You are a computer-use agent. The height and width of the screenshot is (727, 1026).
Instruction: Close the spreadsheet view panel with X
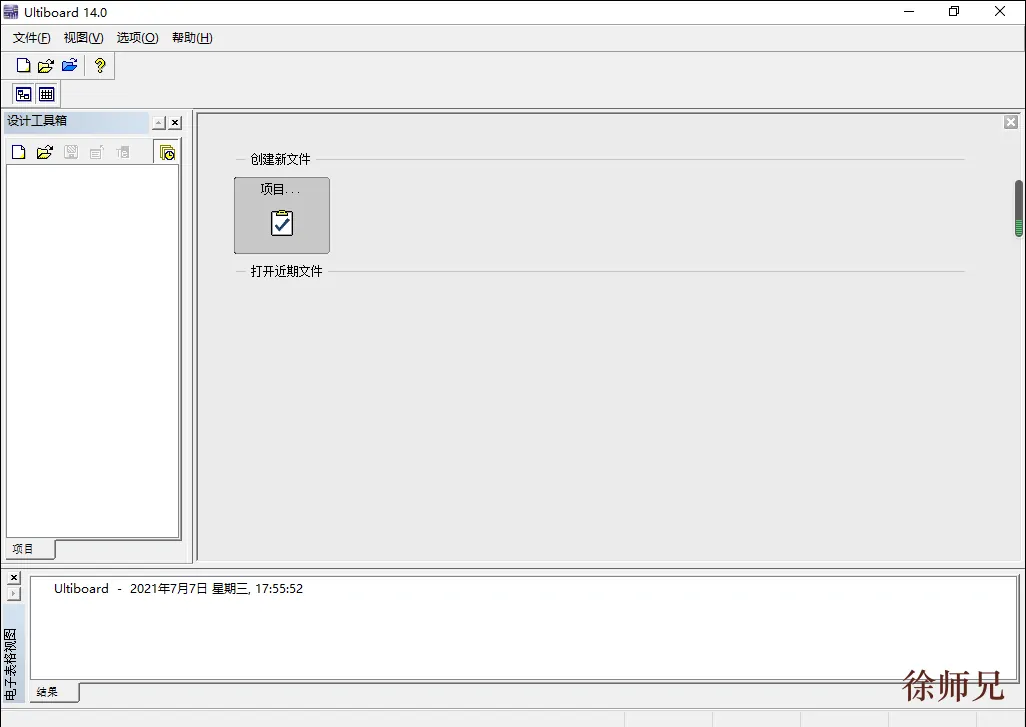(14, 577)
